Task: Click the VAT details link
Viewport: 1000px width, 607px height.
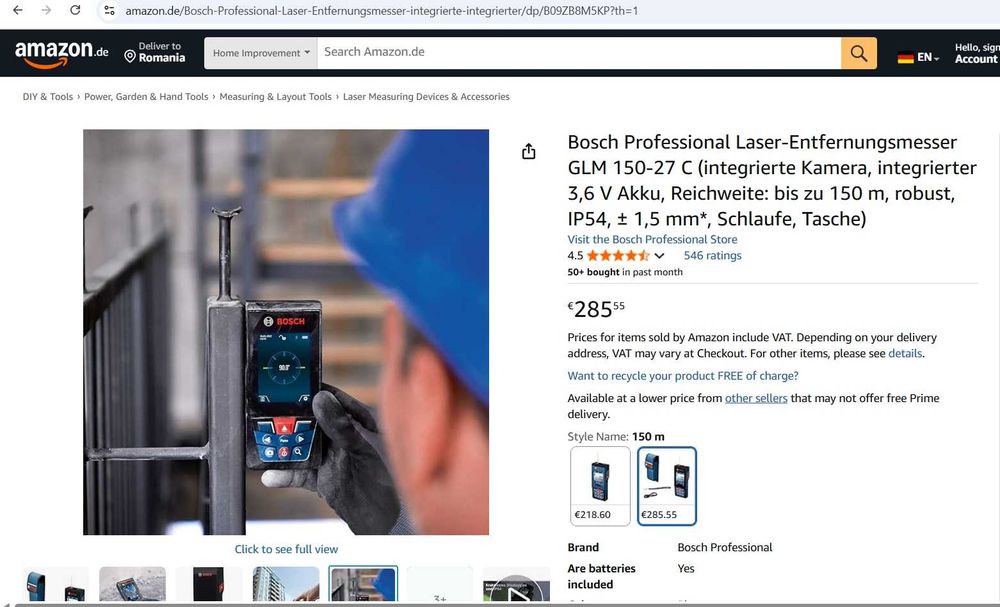Action: click(x=905, y=353)
